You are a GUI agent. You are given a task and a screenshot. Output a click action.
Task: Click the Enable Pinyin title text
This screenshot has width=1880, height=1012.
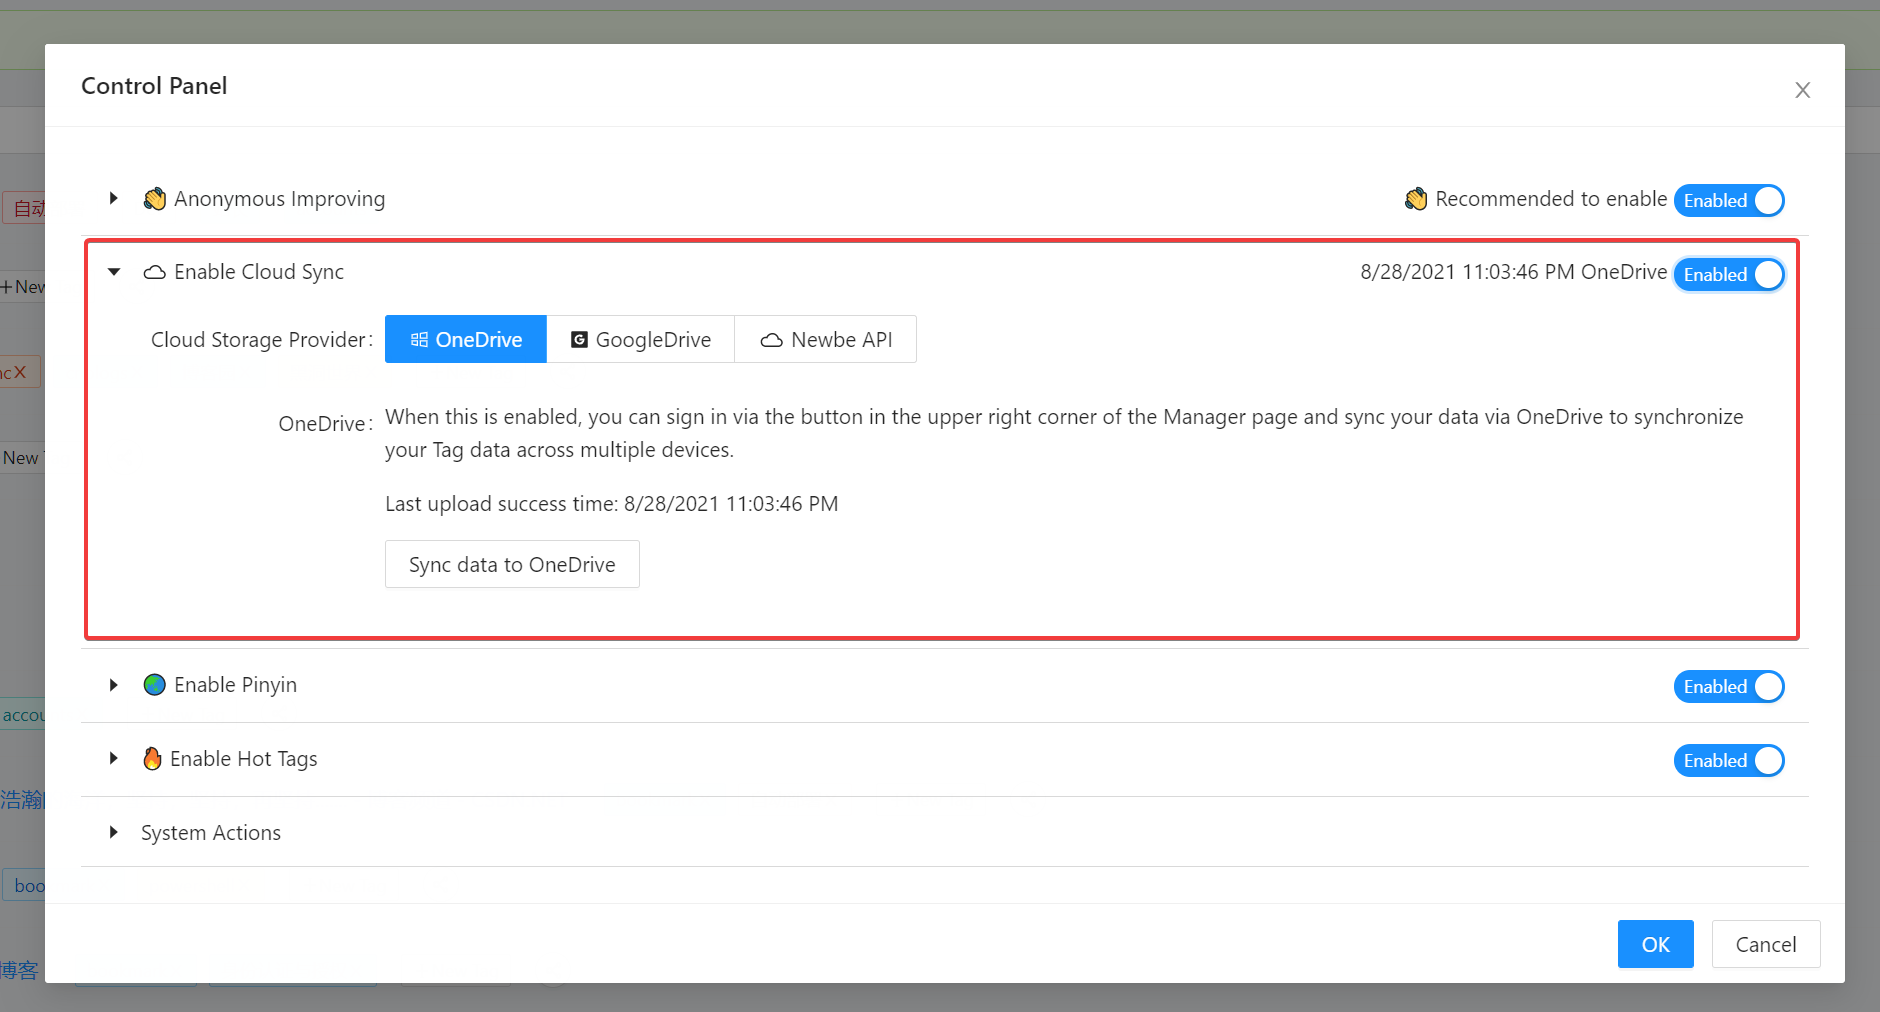click(x=235, y=685)
